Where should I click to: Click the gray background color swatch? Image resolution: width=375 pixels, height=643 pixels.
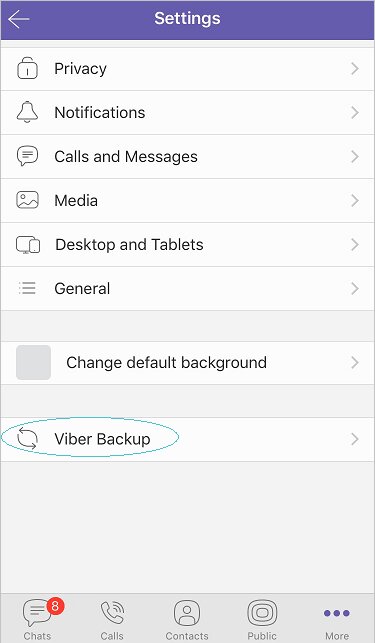tap(33, 363)
